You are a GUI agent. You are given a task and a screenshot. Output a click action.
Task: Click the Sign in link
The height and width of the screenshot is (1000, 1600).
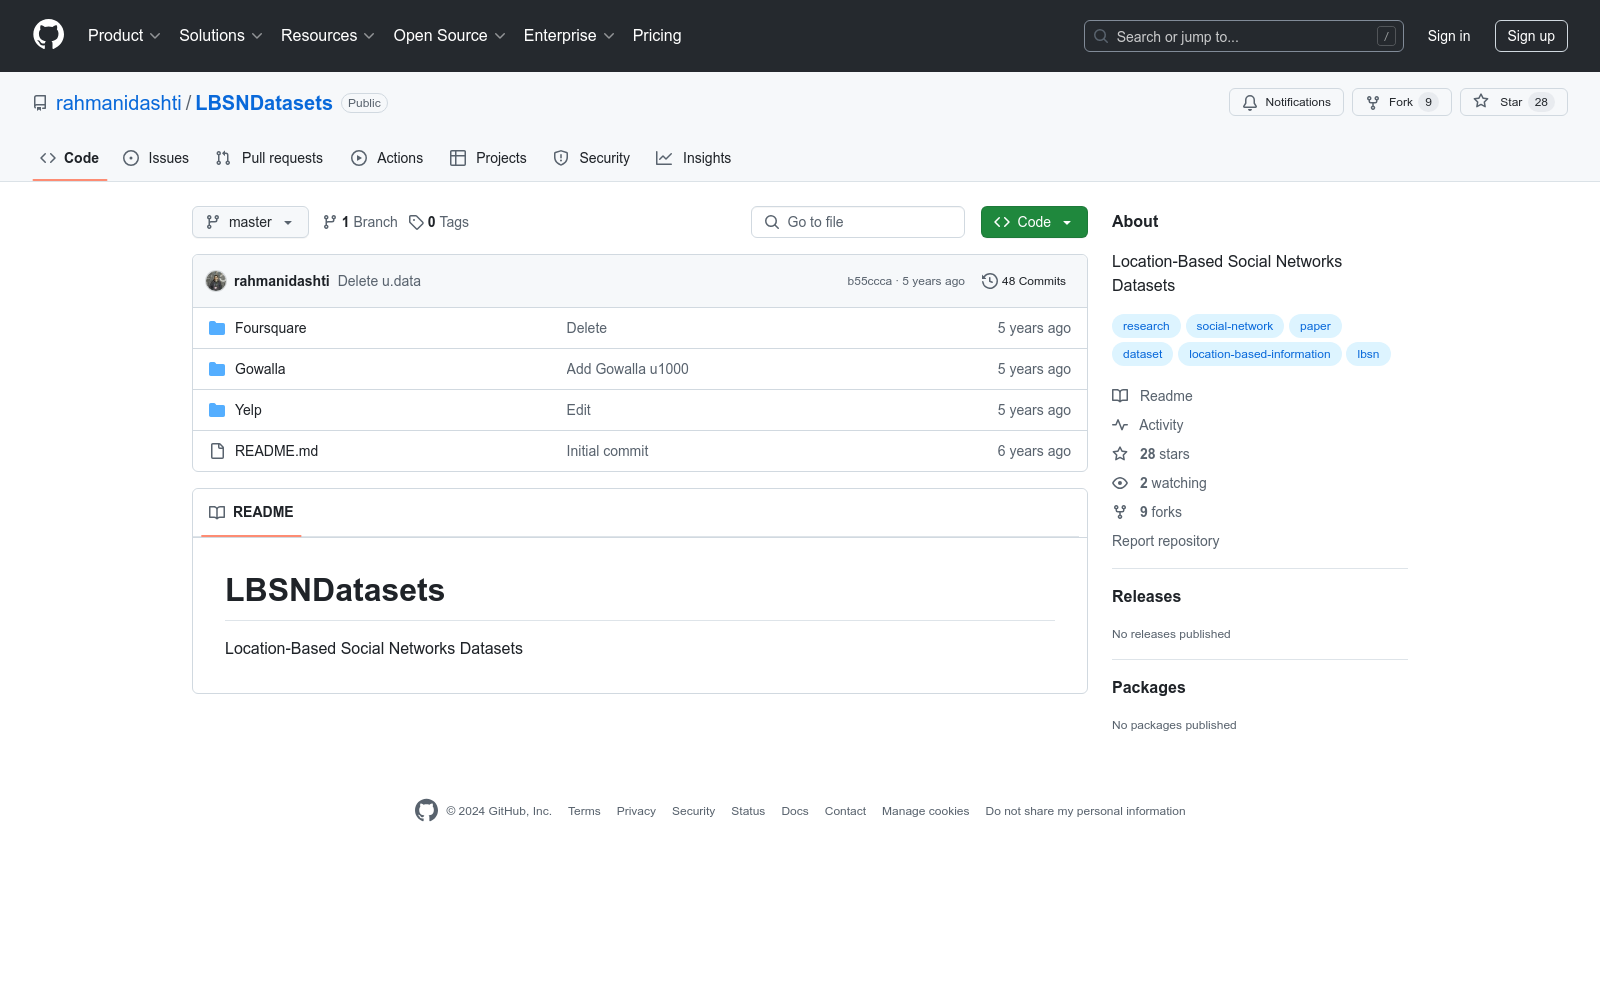1449,36
